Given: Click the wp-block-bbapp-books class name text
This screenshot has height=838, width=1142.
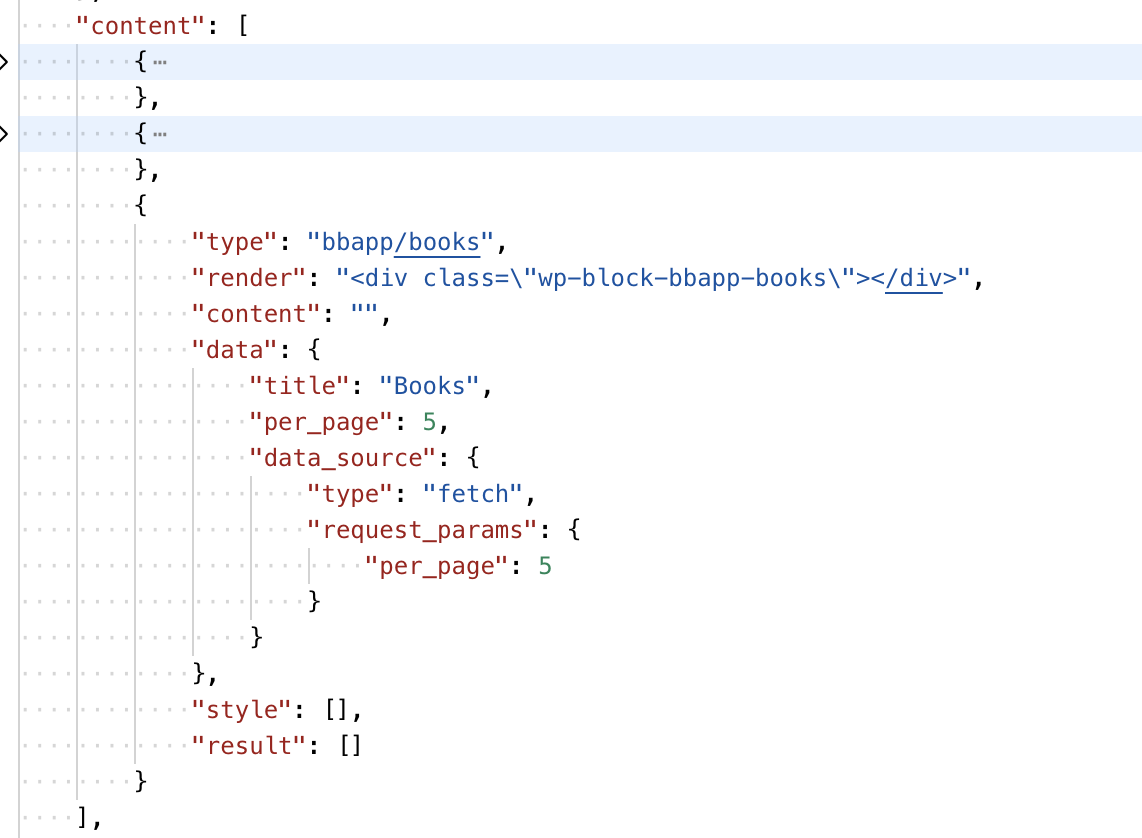Looking at the screenshot, I should [680, 278].
